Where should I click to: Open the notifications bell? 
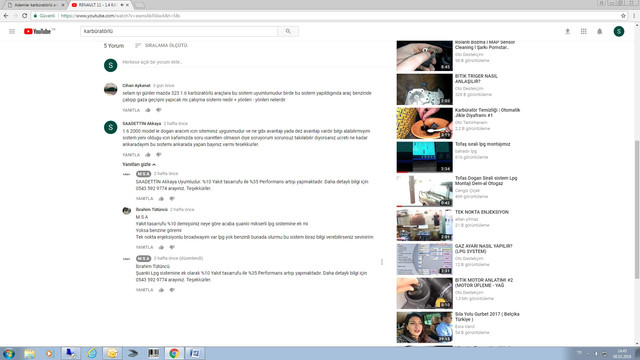tap(600, 31)
